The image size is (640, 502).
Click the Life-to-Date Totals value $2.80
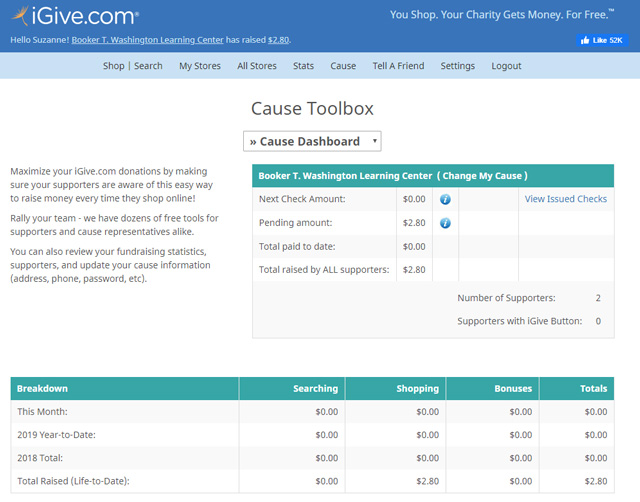point(596,481)
